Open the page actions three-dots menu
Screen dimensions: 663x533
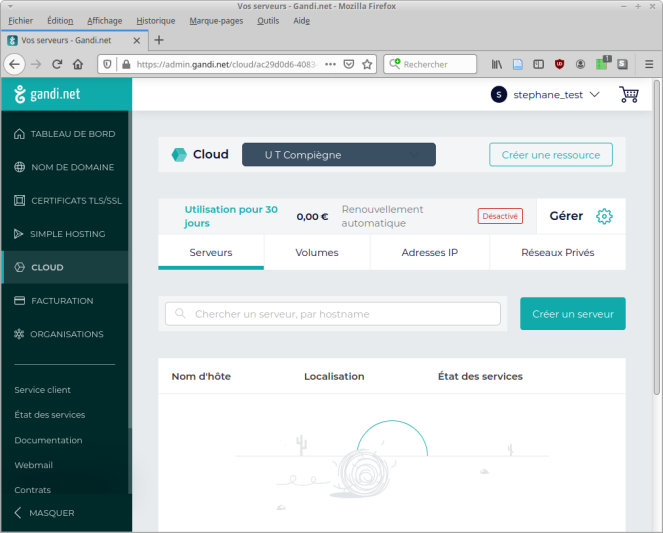(330, 64)
